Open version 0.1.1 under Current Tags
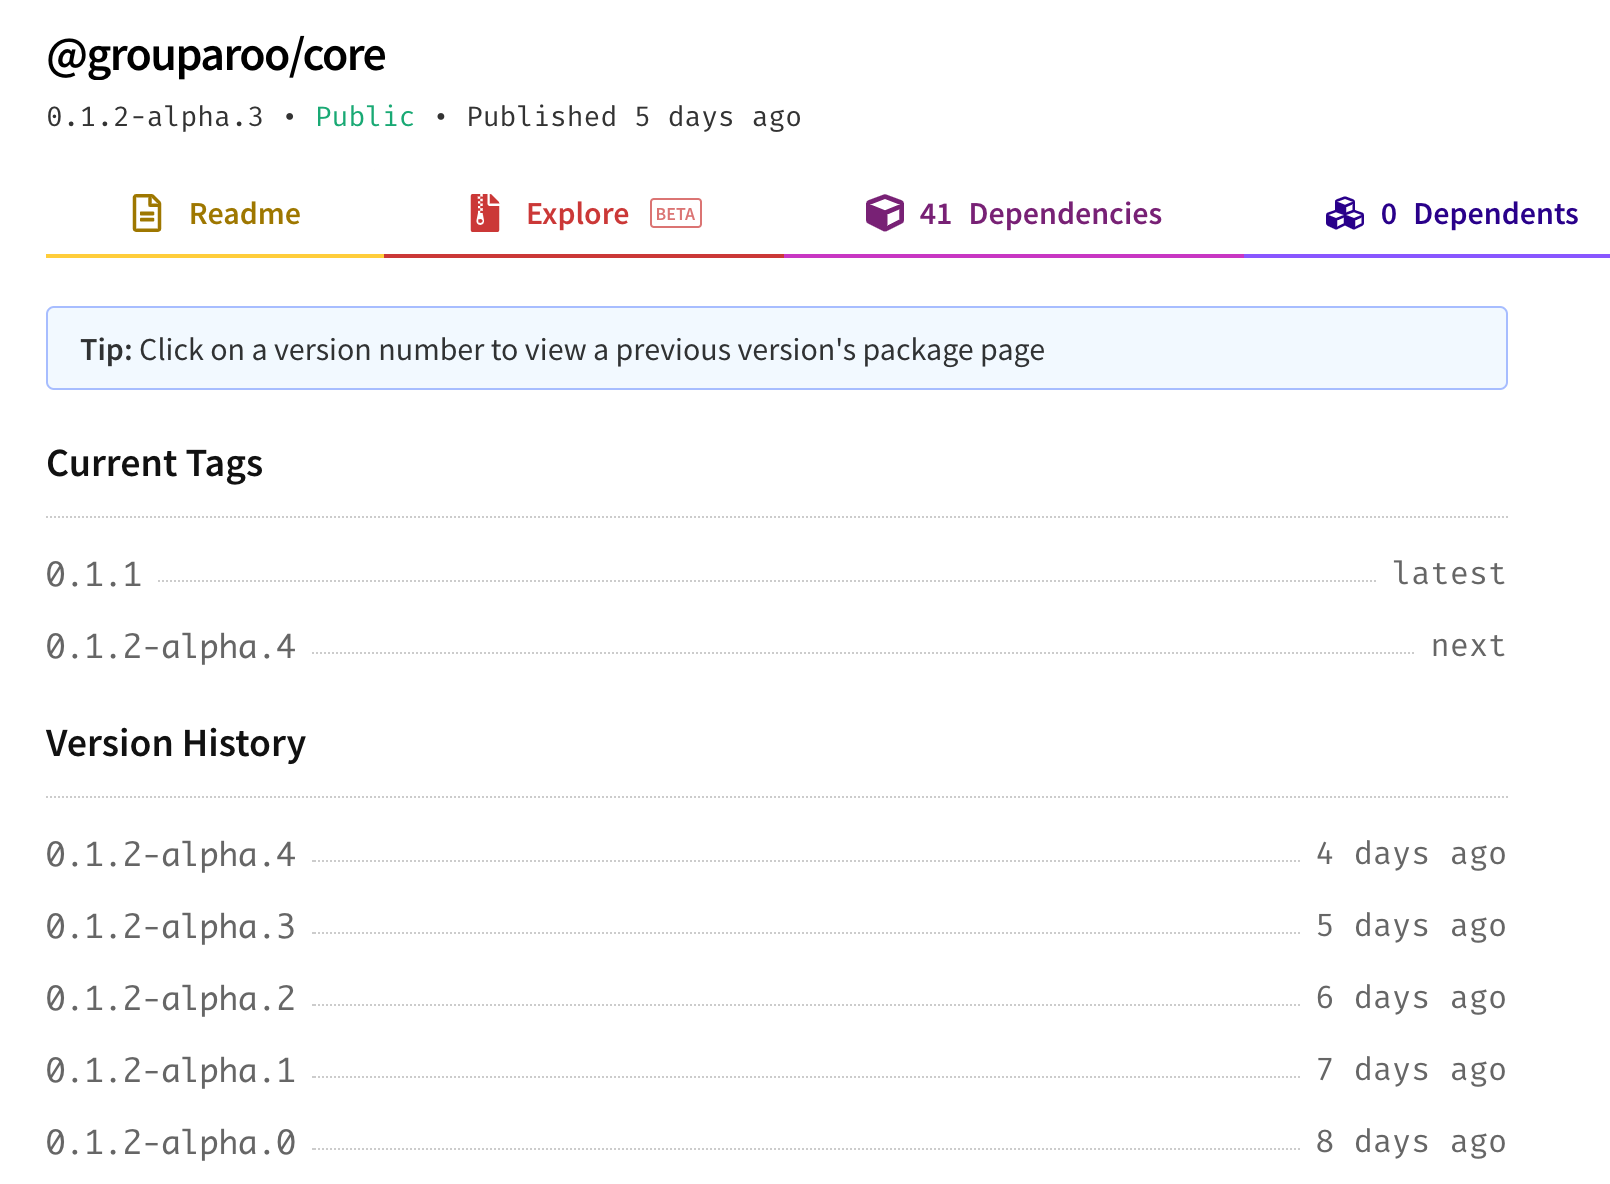The height and width of the screenshot is (1184, 1610). tap(94, 575)
